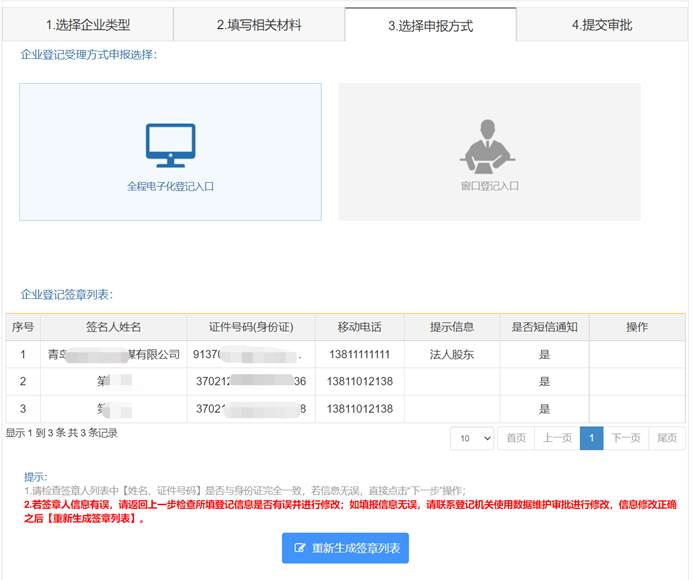692x580 pixels.
Task: Click the 签名人姓名 column header
Action: (113, 327)
